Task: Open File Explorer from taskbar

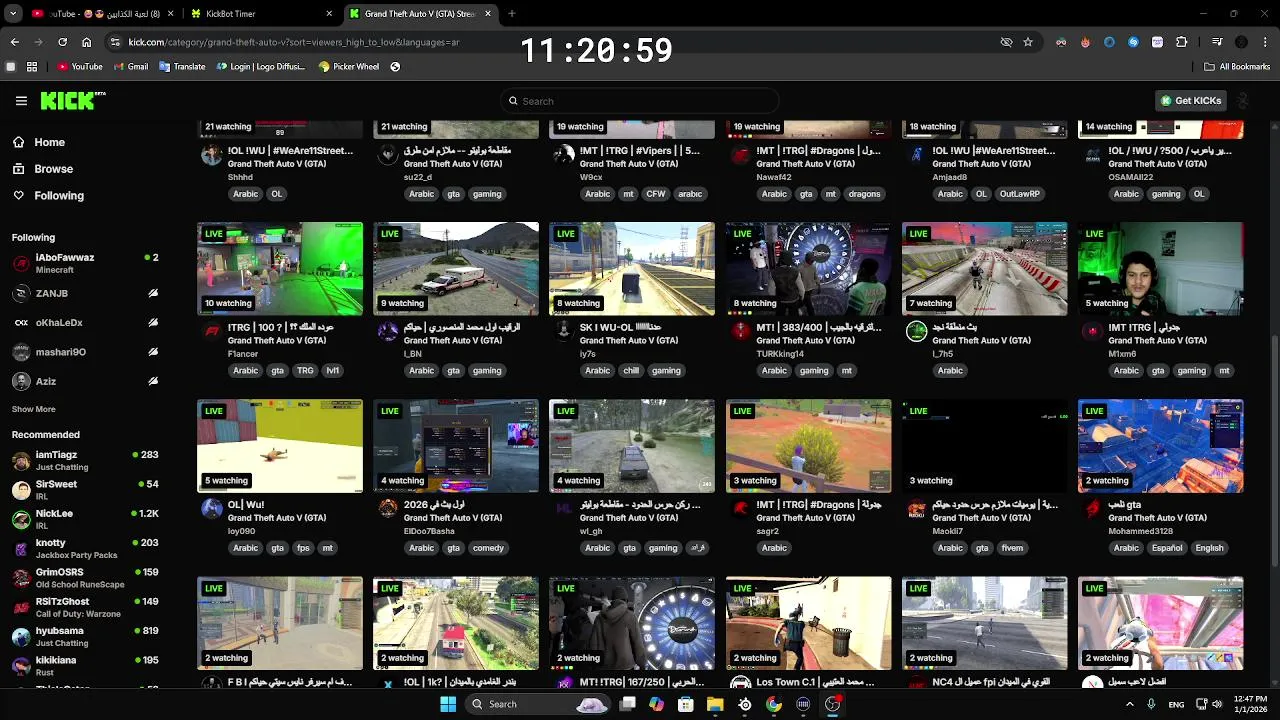Action: pyautogui.click(x=715, y=704)
